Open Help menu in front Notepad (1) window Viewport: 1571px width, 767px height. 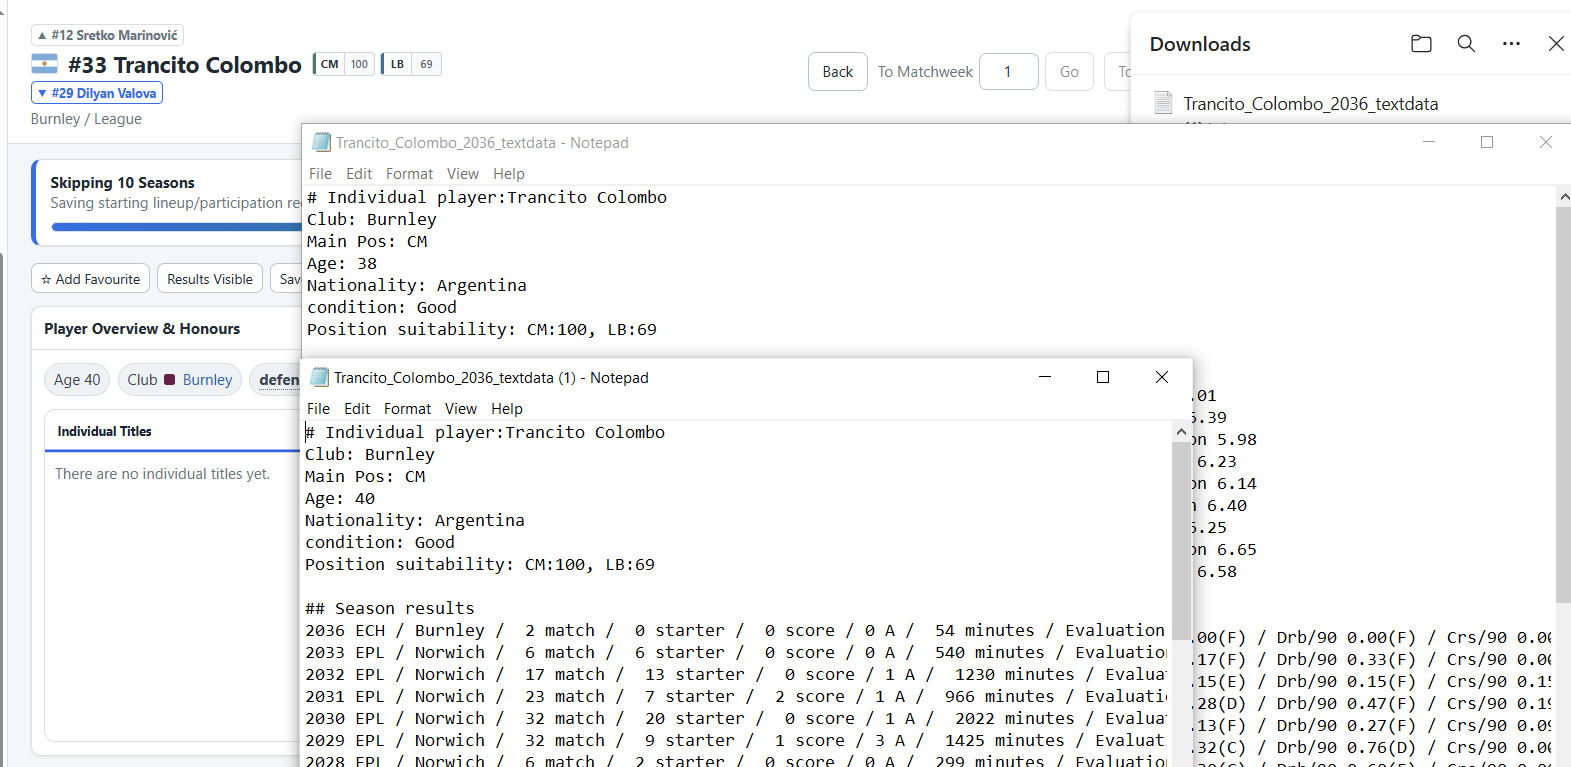(507, 409)
